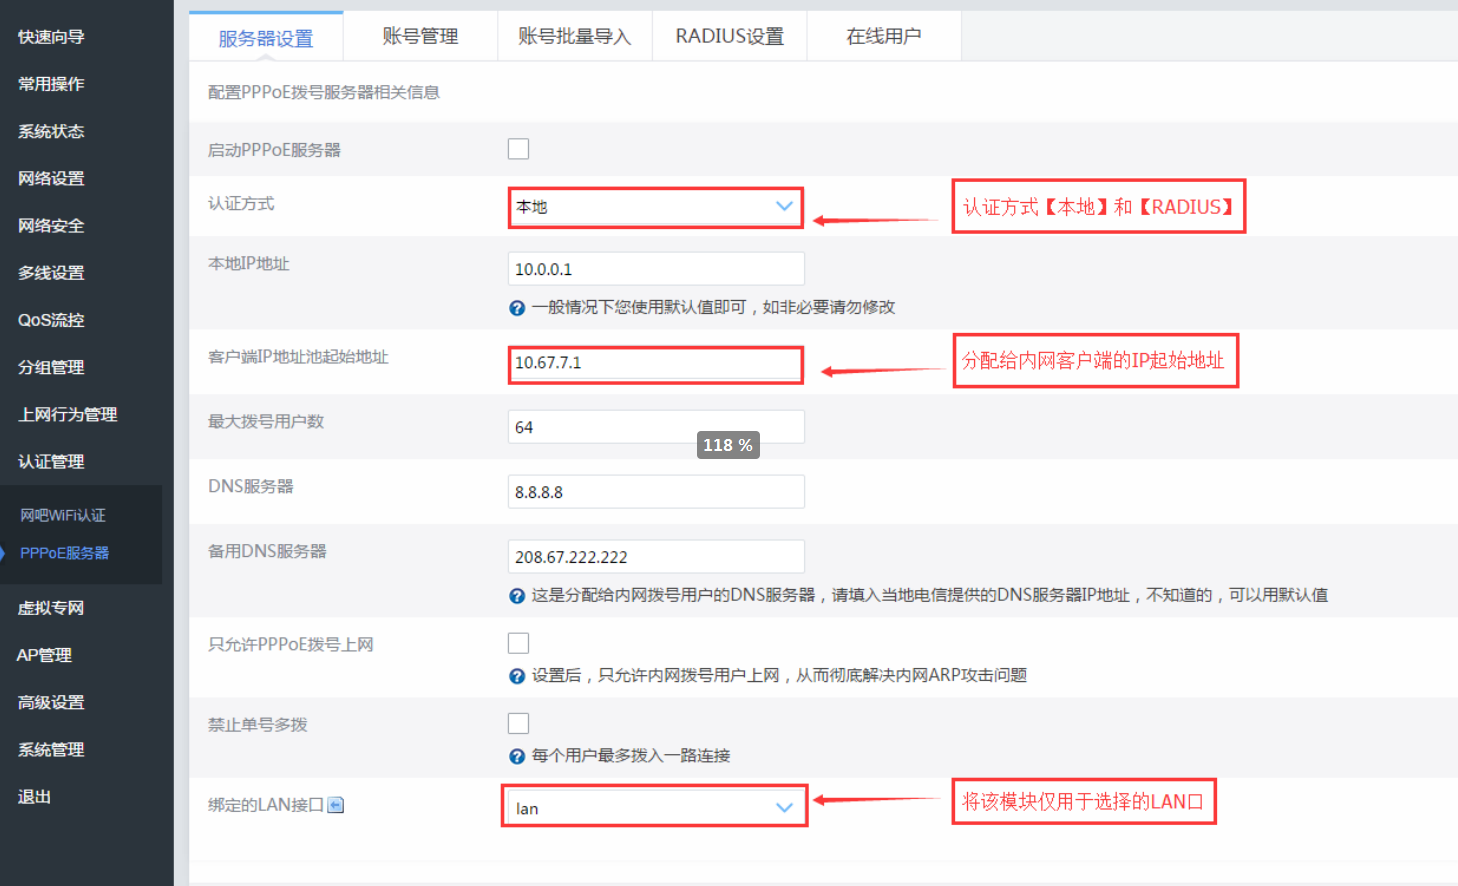The image size is (1458, 886).
Task: Open the 绑定的LAN接口 dropdown showing lan
Action: click(x=655, y=805)
